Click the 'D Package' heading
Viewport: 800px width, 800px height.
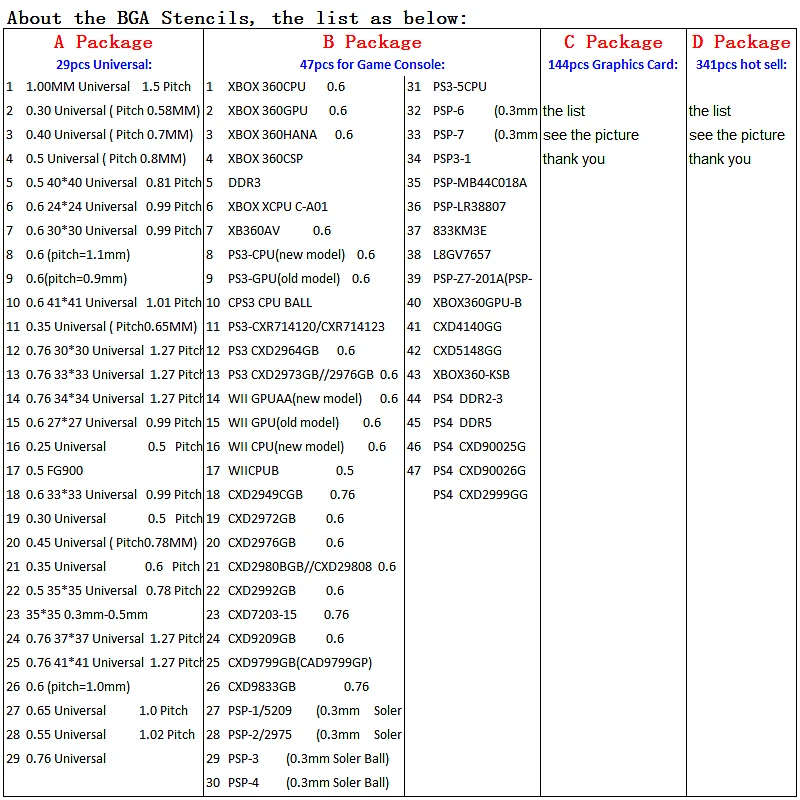coord(741,42)
